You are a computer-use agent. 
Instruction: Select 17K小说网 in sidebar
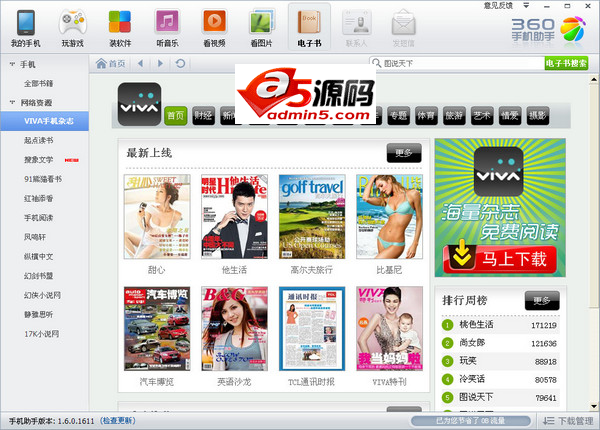point(42,334)
